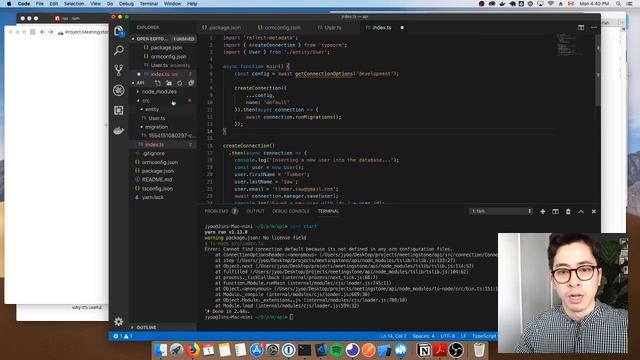This screenshot has width=640, height=360.
Task: Open Spotify from the Dock
Action: [337, 350]
